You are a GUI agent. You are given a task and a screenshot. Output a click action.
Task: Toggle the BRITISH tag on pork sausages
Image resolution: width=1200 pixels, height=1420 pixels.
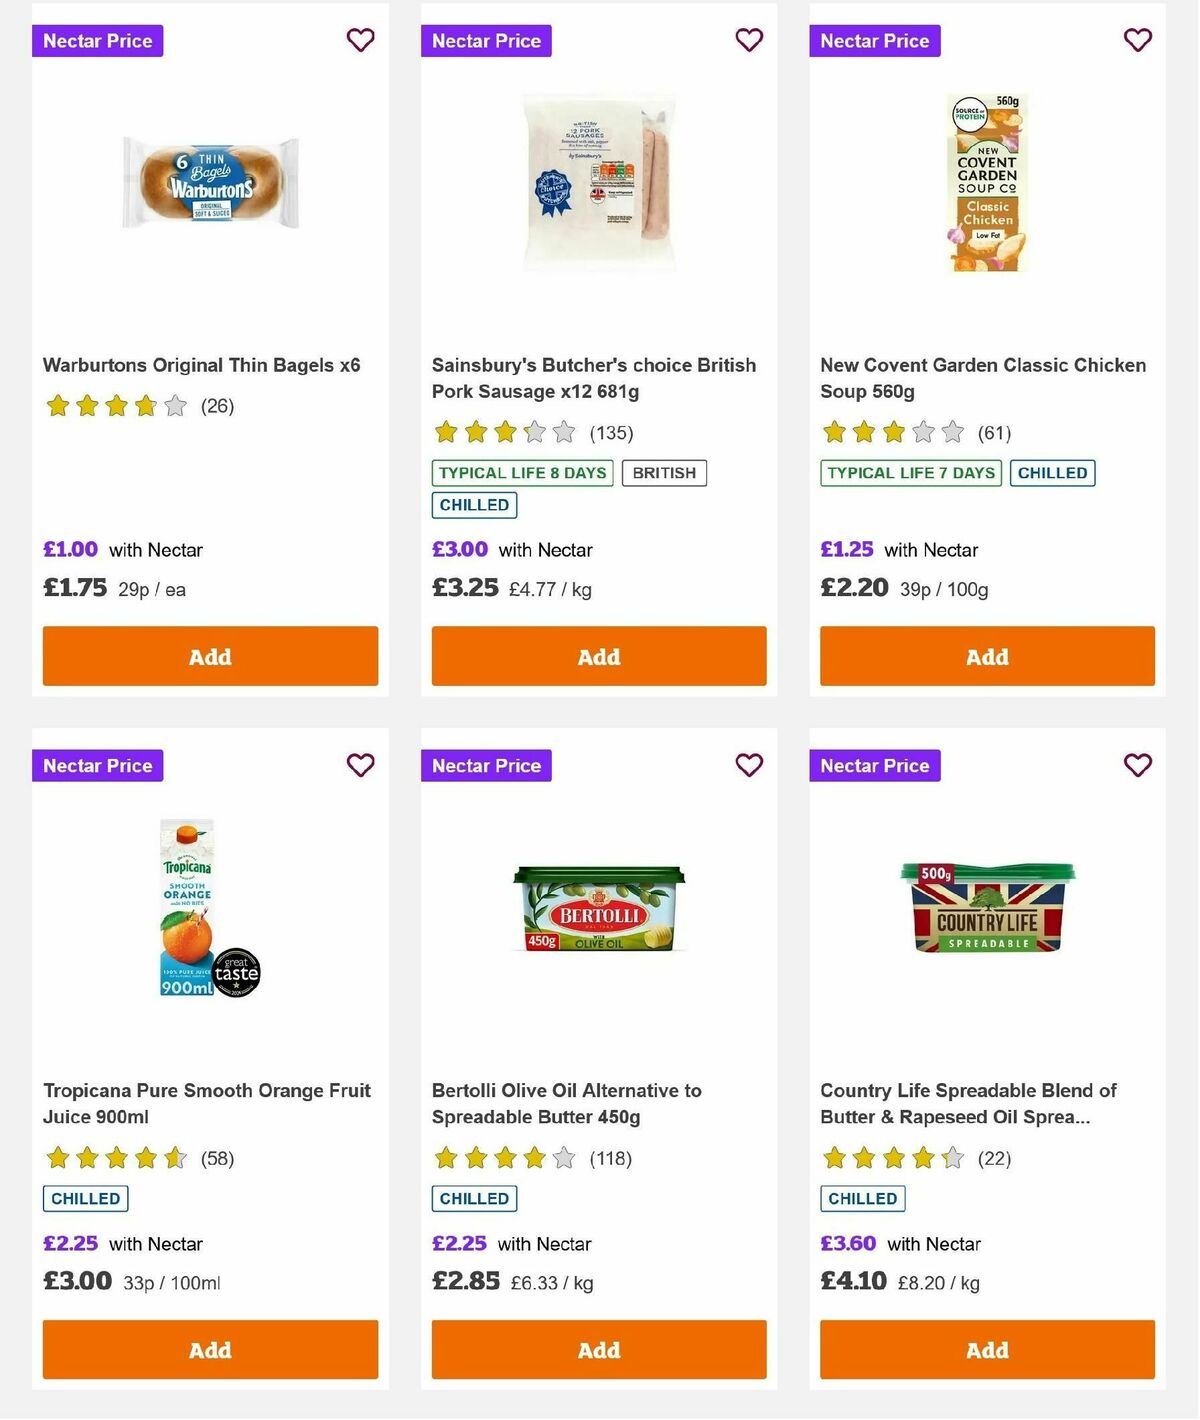click(664, 472)
